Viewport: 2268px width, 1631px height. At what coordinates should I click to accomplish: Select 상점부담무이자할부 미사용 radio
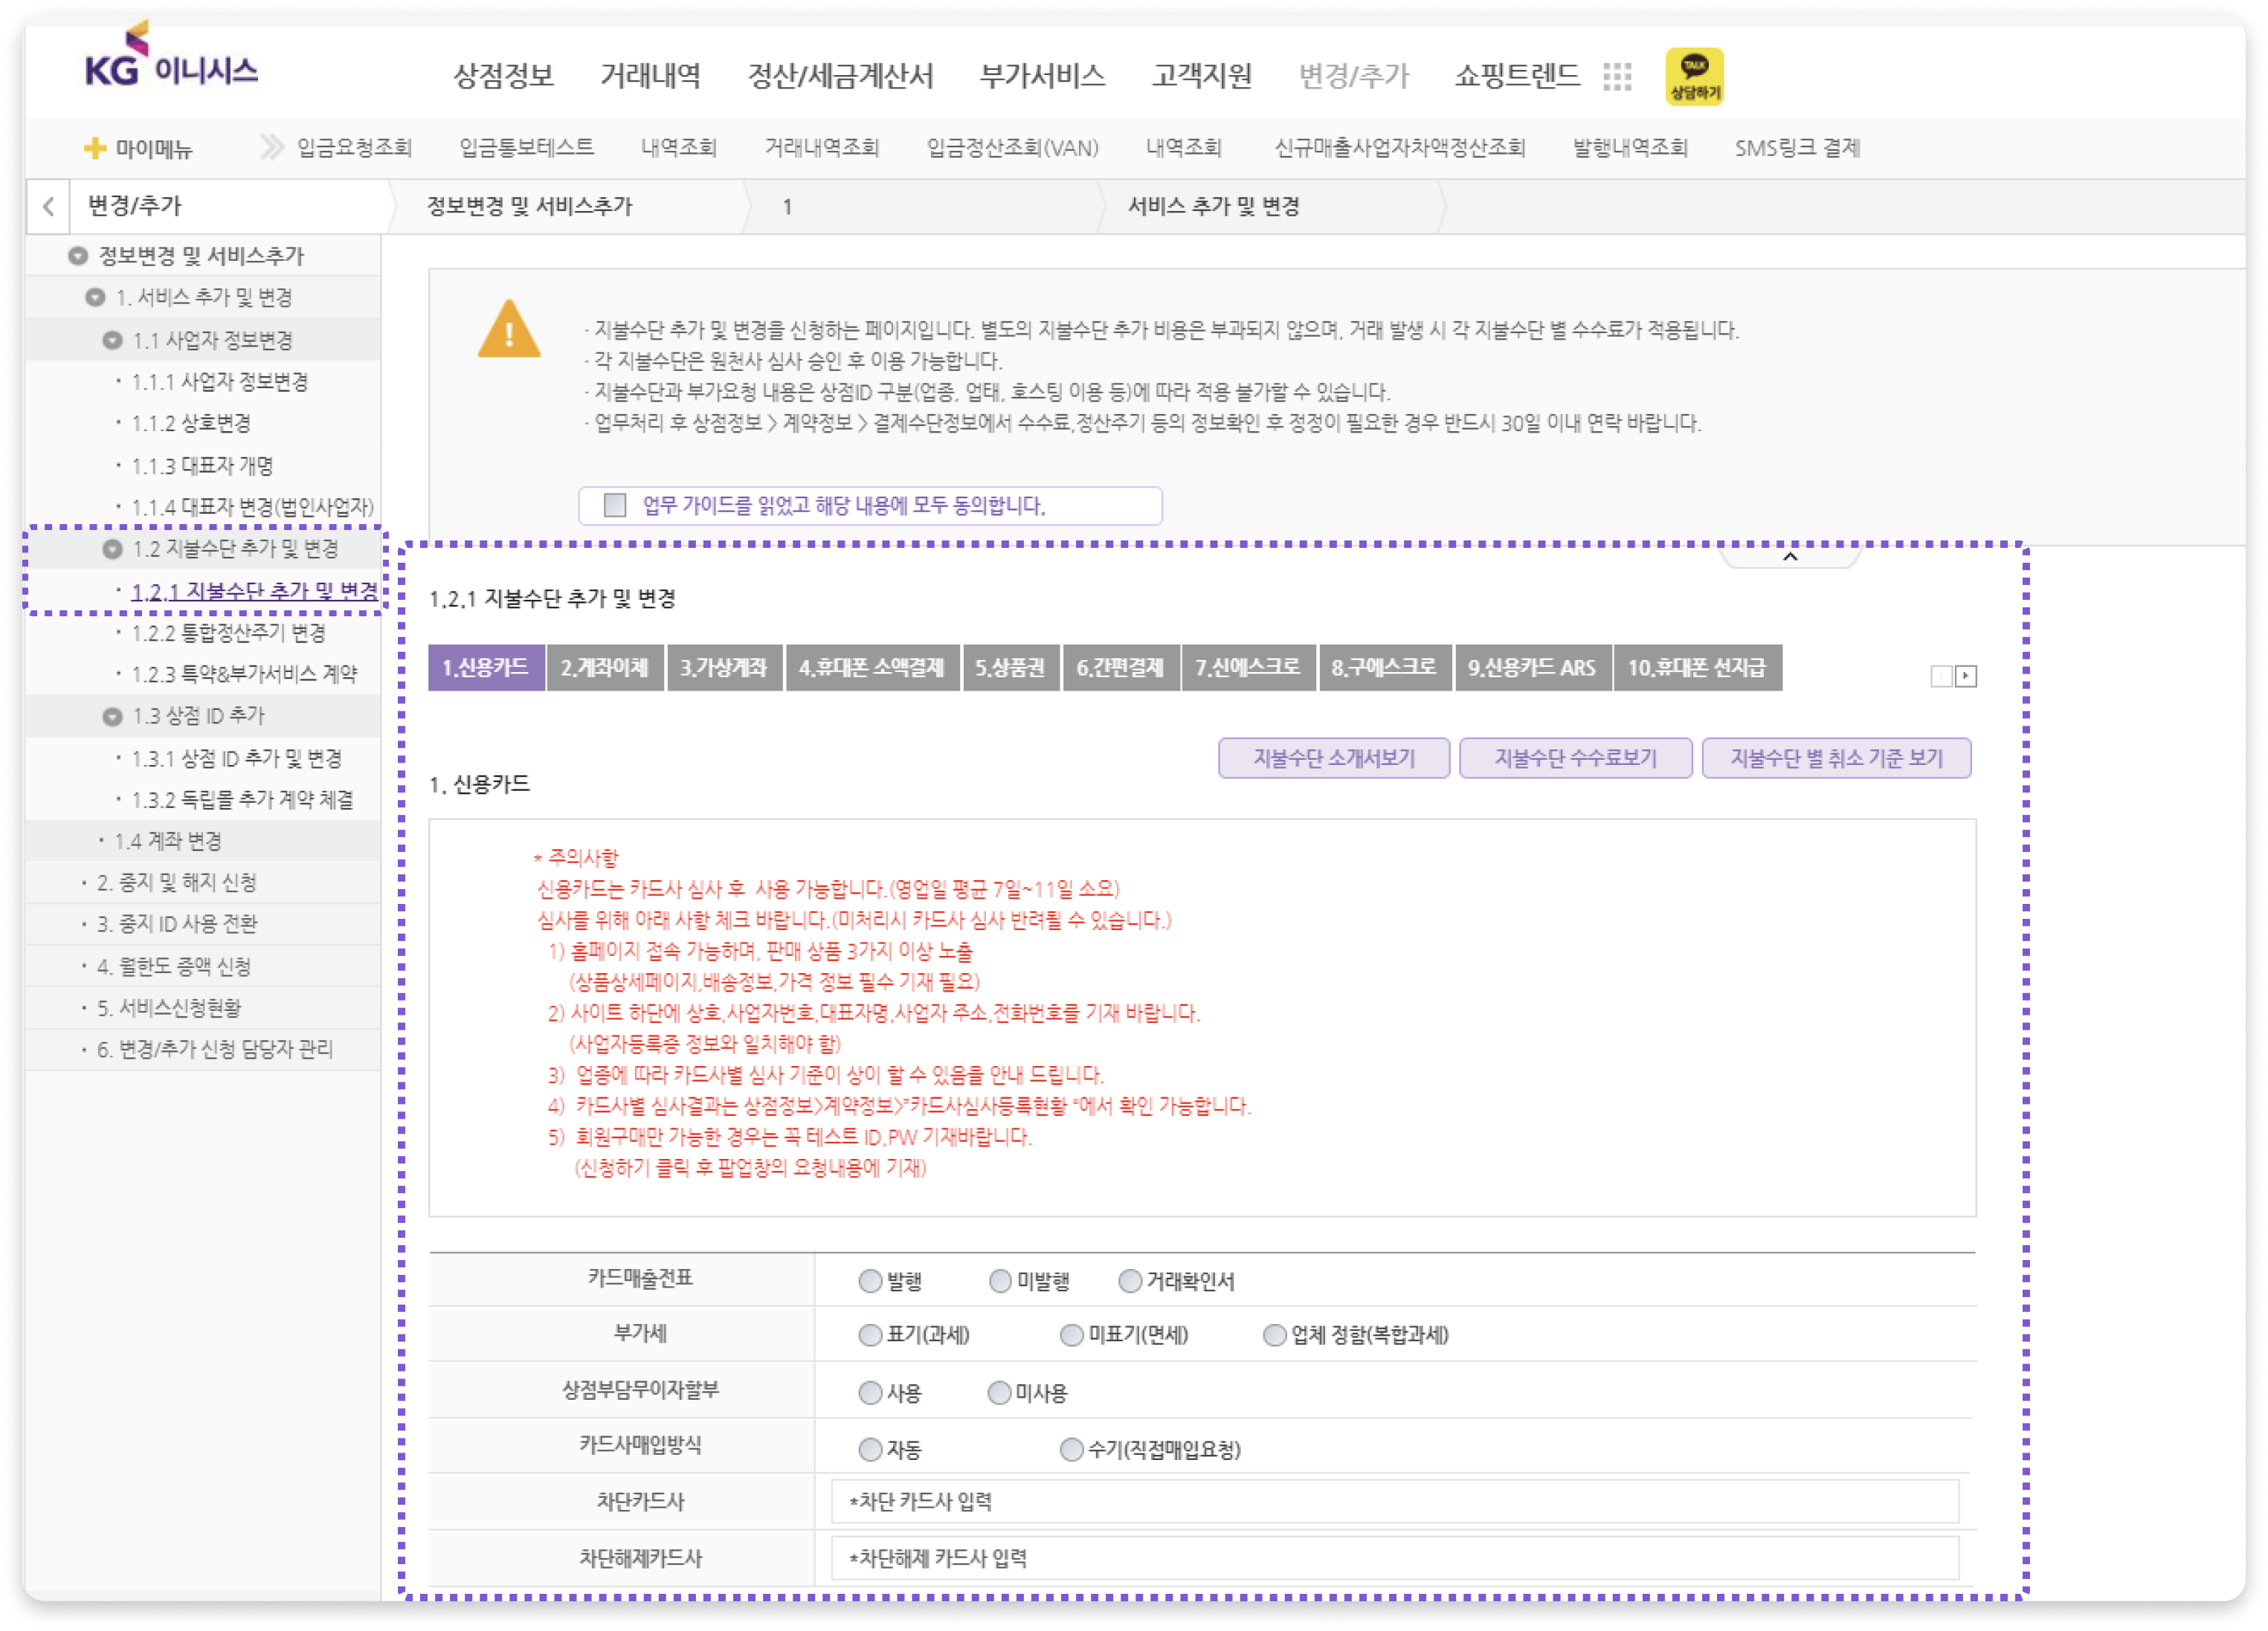tap(998, 1392)
